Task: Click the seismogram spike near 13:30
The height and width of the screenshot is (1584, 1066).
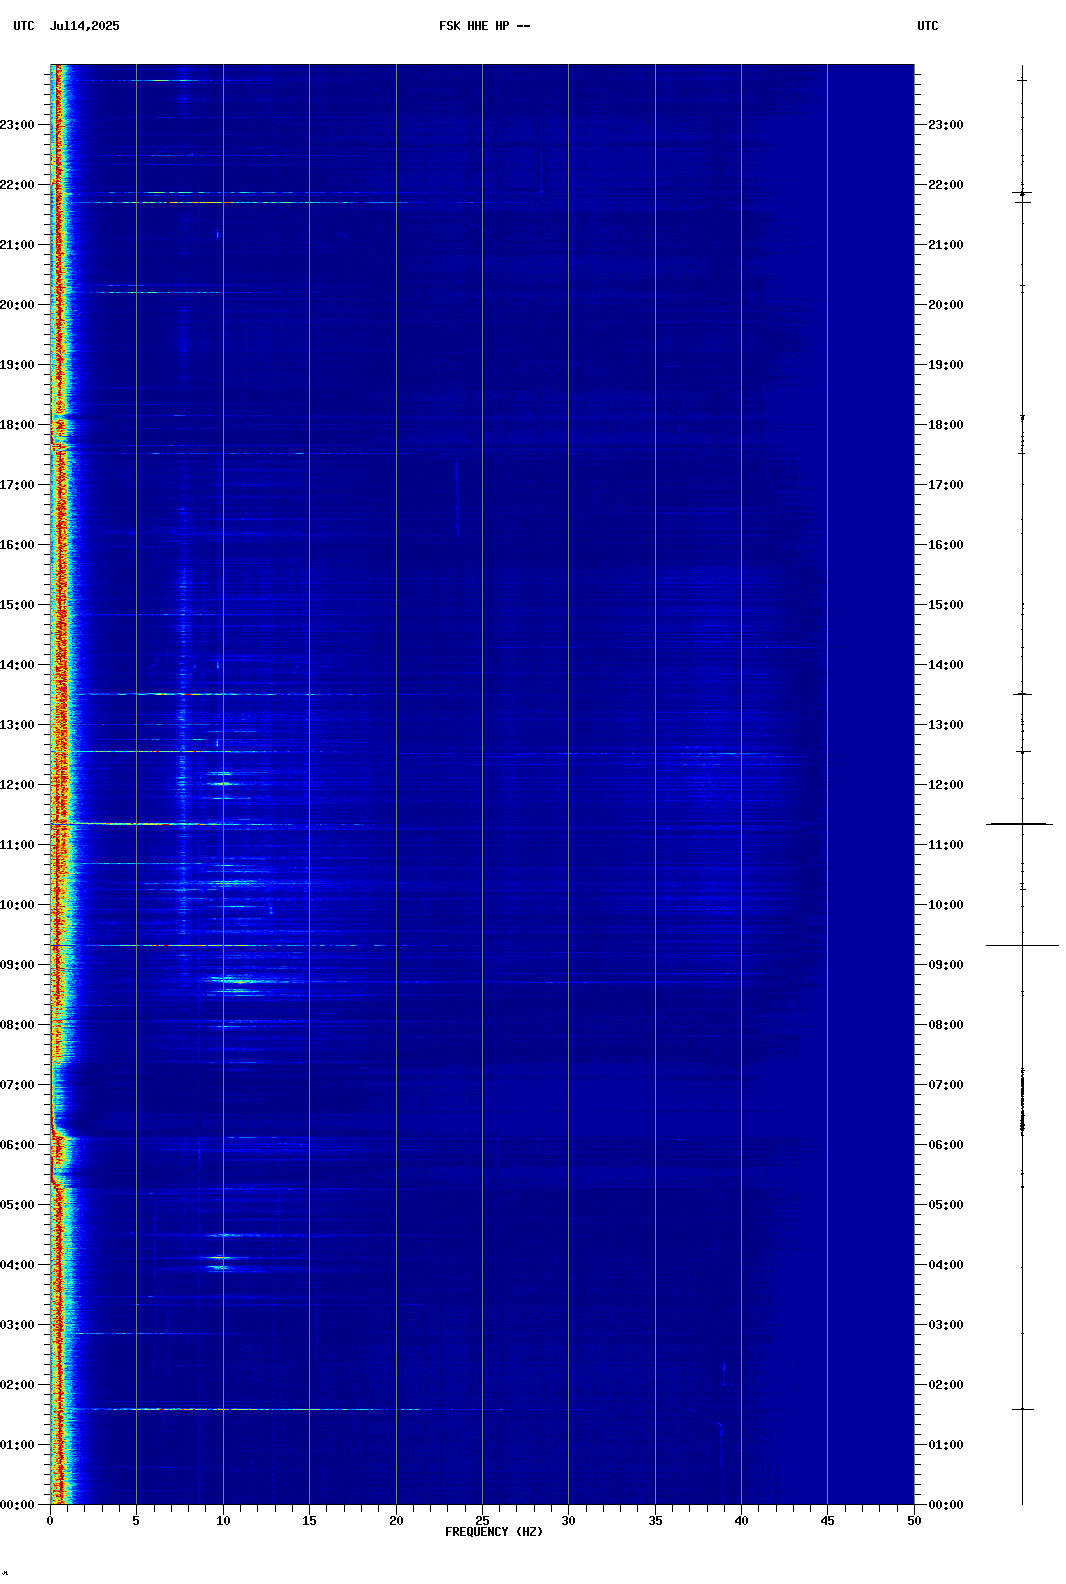Action: click(1022, 694)
